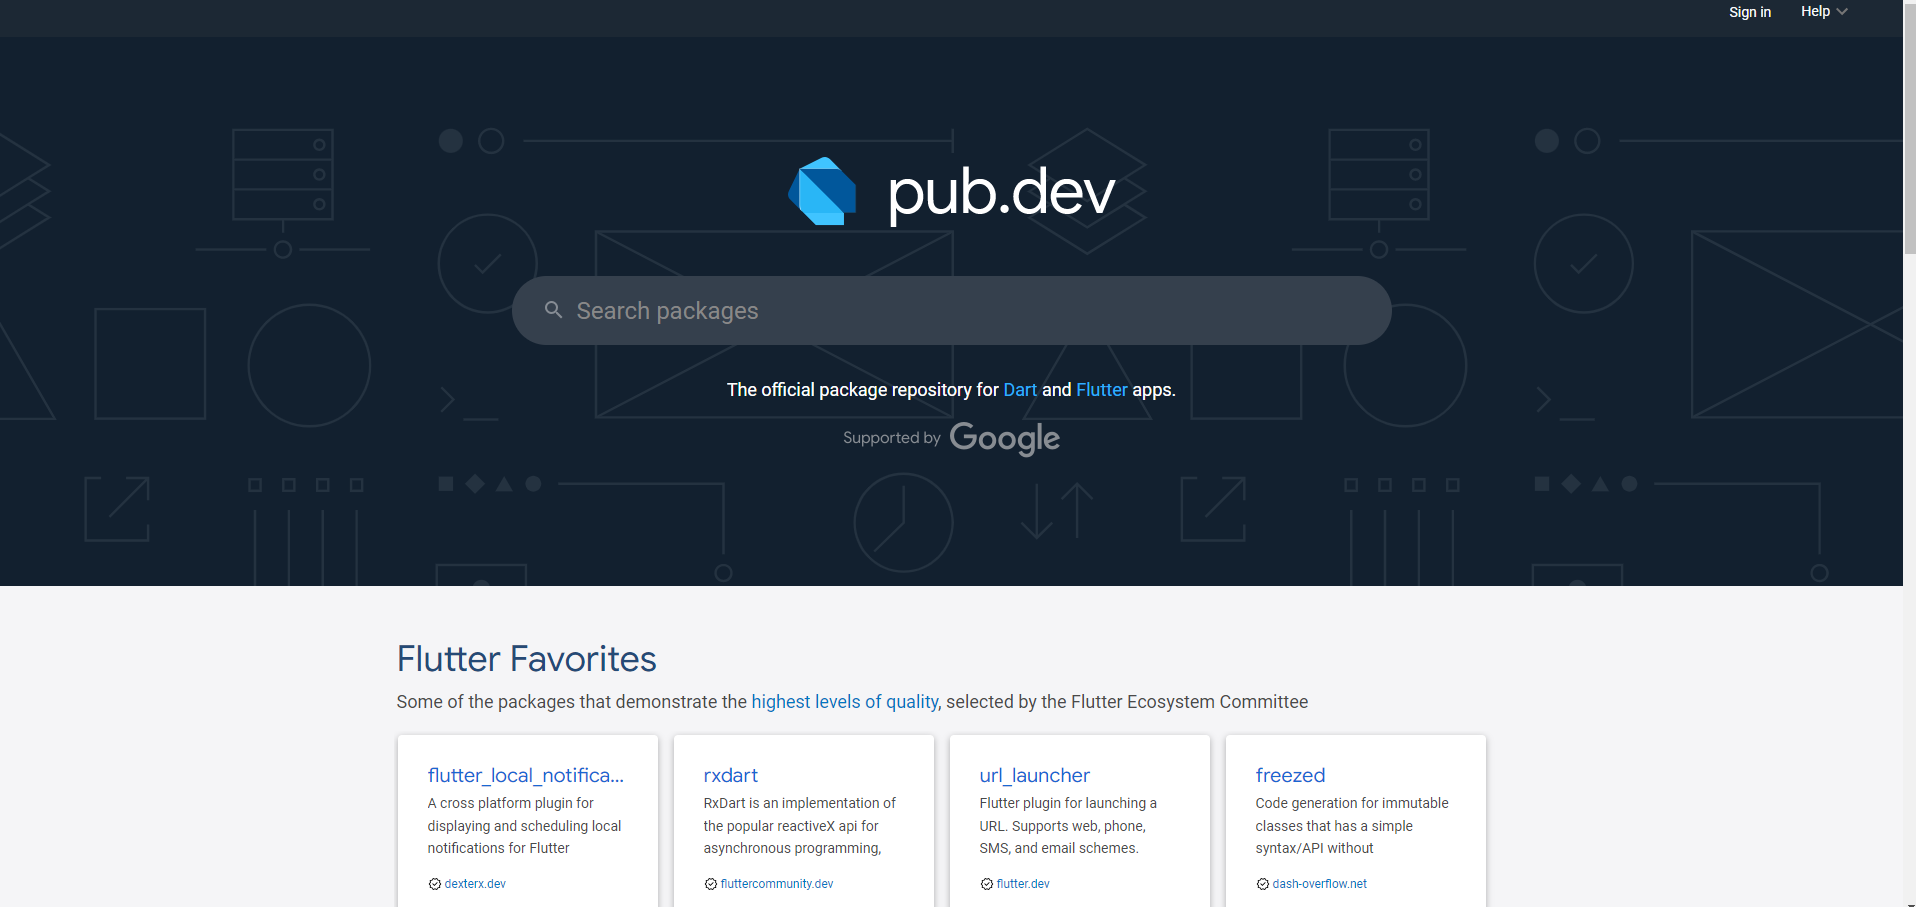Visit the dash-overflow.net publisher page
The width and height of the screenshot is (1916, 907).
click(x=1319, y=884)
